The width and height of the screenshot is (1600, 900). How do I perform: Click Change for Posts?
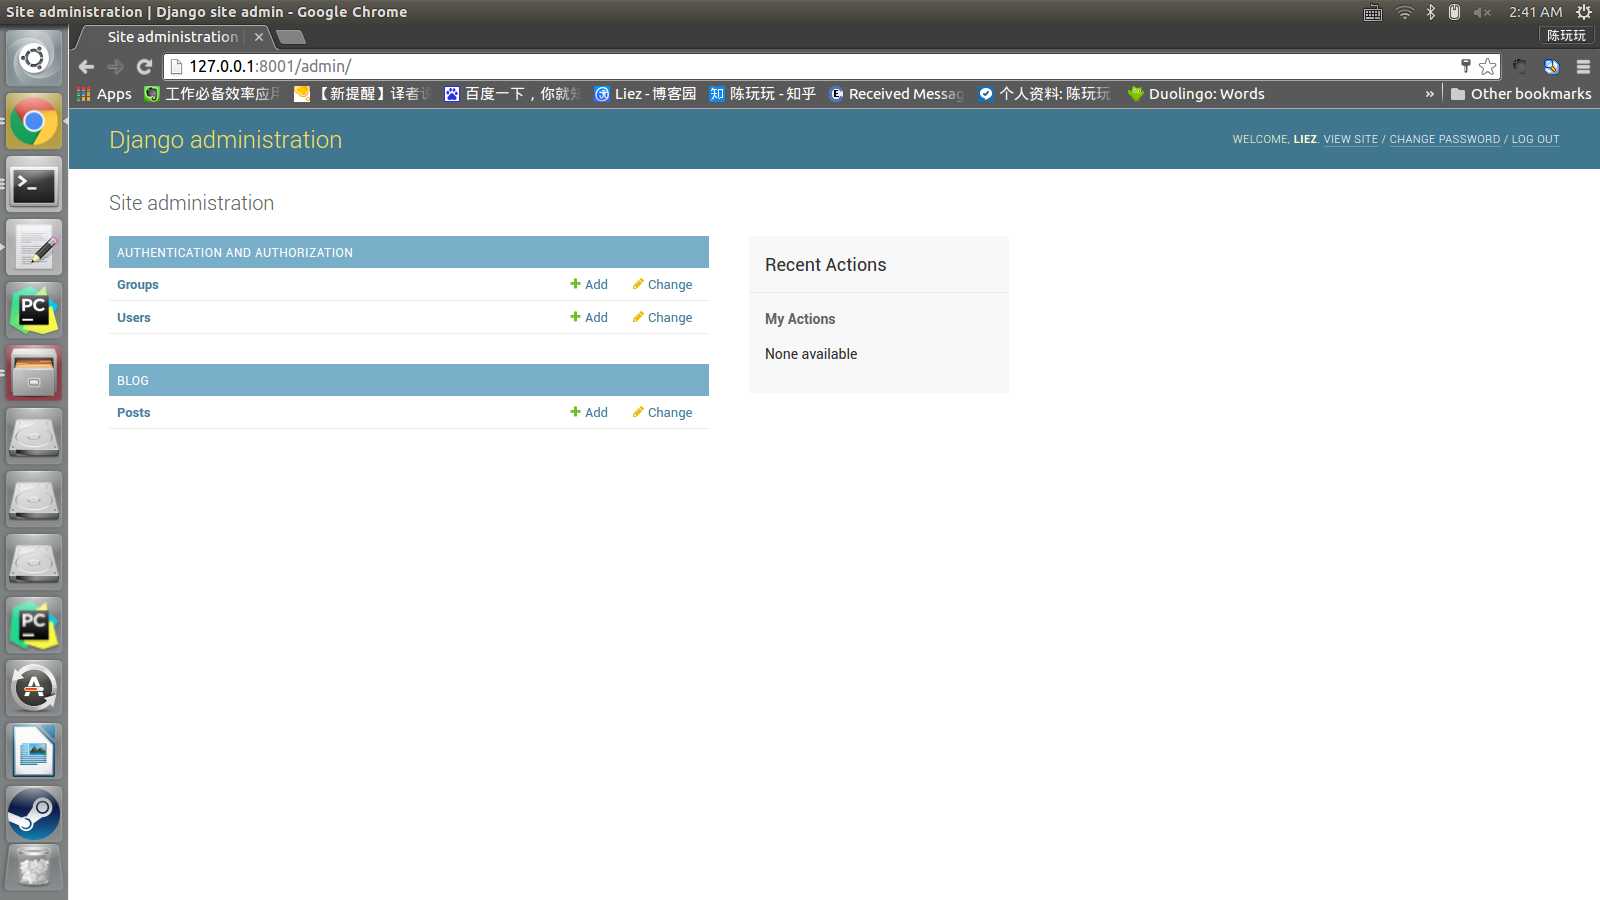click(x=662, y=413)
